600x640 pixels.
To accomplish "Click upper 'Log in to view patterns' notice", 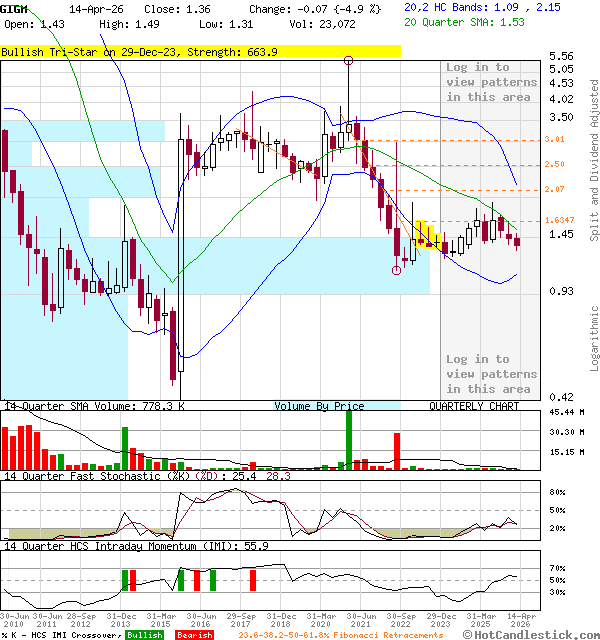I will click(x=490, y=82).
